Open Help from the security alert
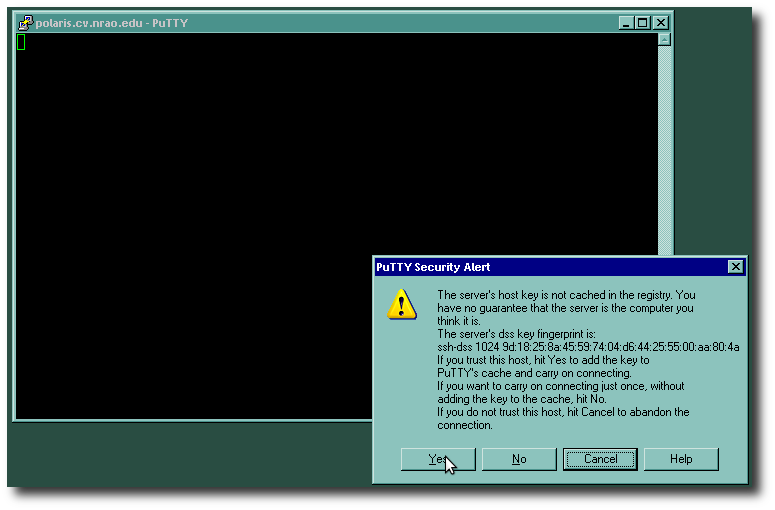 [681, 459]
